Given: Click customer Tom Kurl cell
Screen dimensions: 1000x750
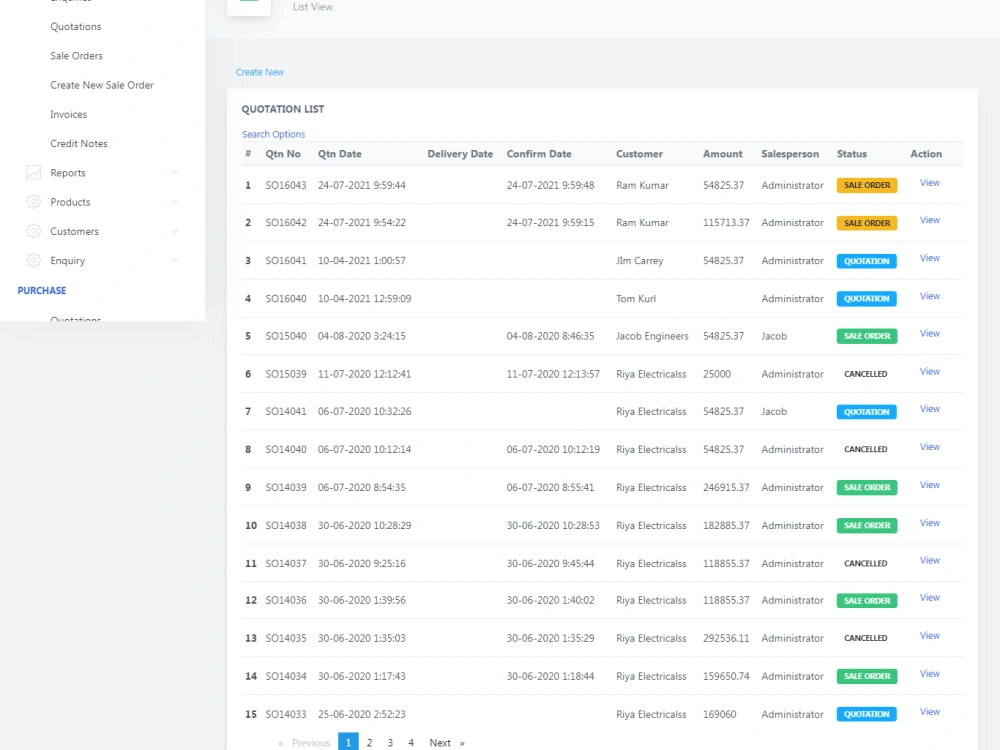Looking at the screenshot, I should 636,299.
